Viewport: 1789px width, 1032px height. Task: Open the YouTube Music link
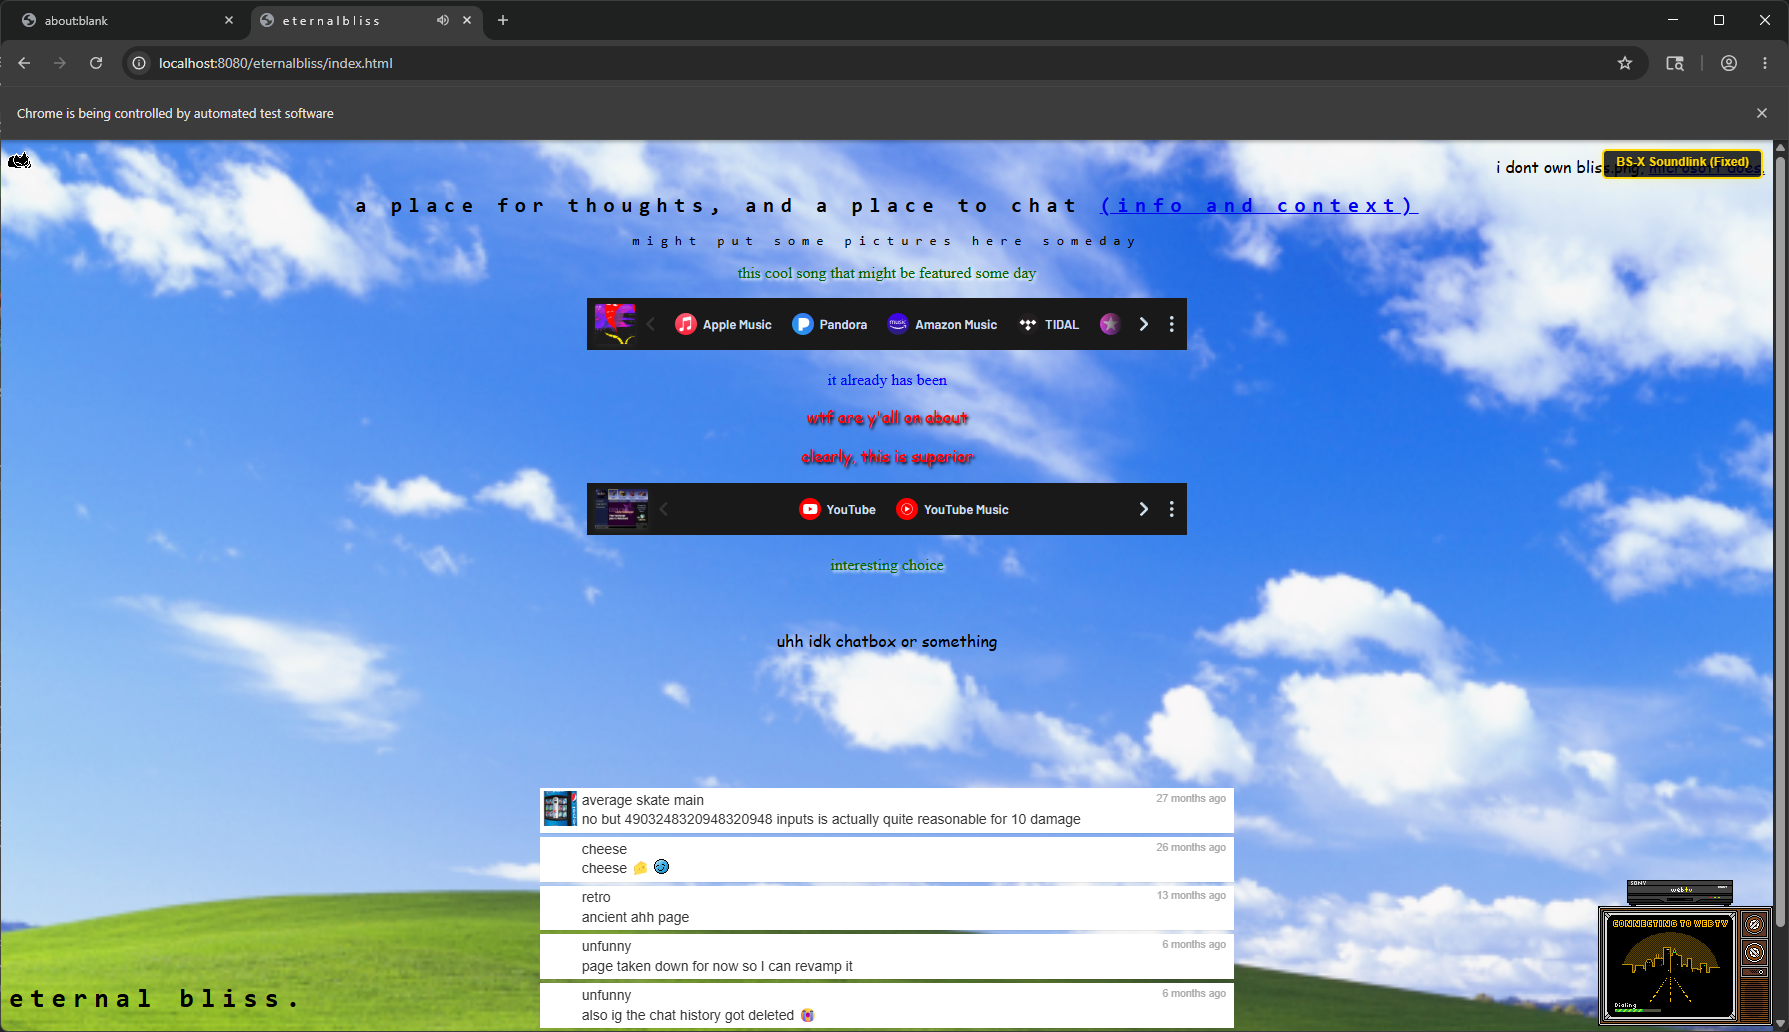(x=952, y=509)
